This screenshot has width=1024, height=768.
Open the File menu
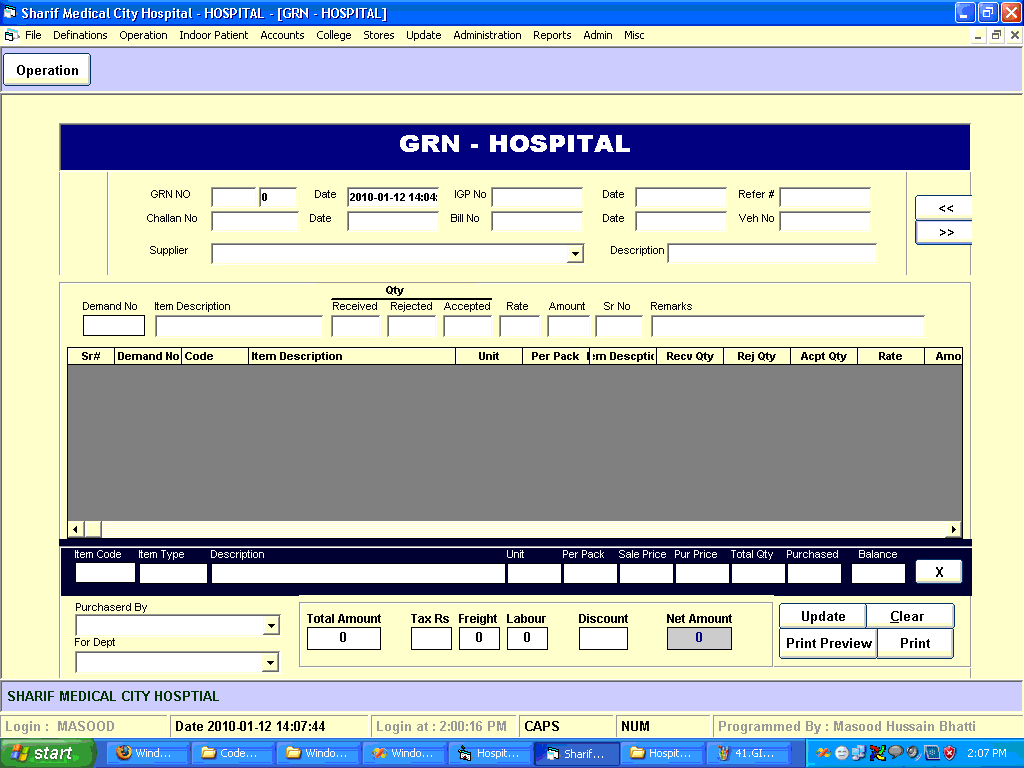tap(33, 35)
